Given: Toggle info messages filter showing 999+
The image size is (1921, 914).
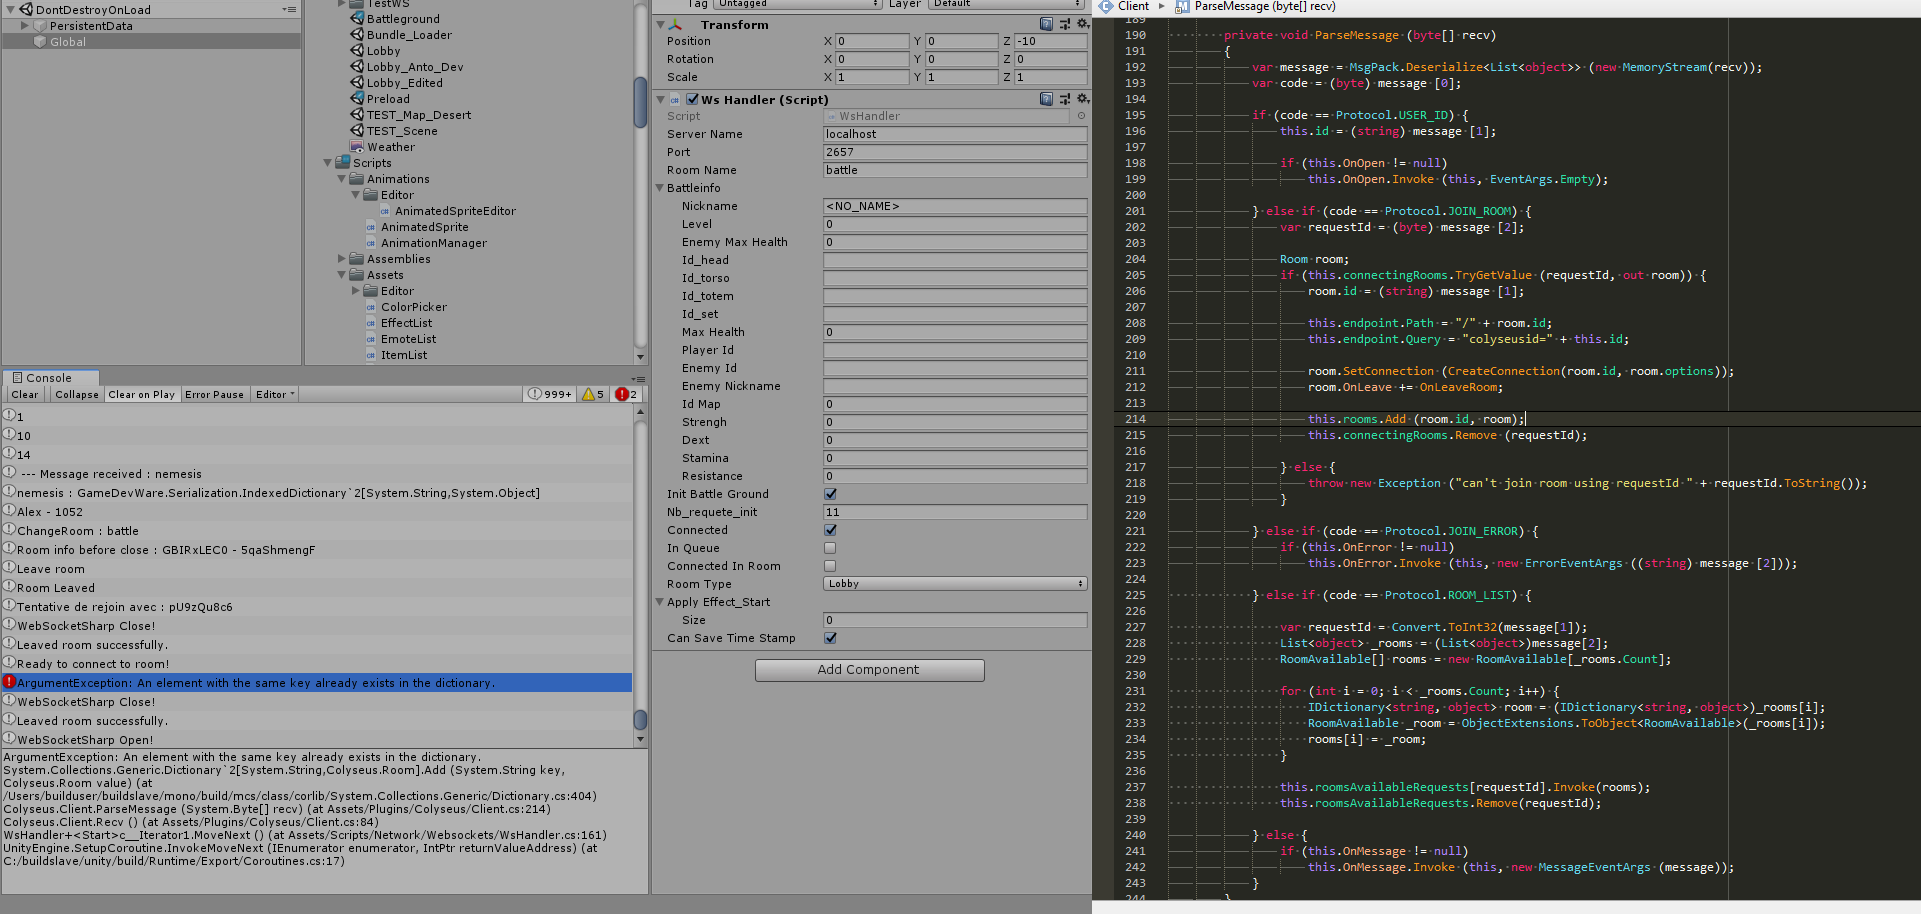Looking at the screenshot, I should click(551, 394).
